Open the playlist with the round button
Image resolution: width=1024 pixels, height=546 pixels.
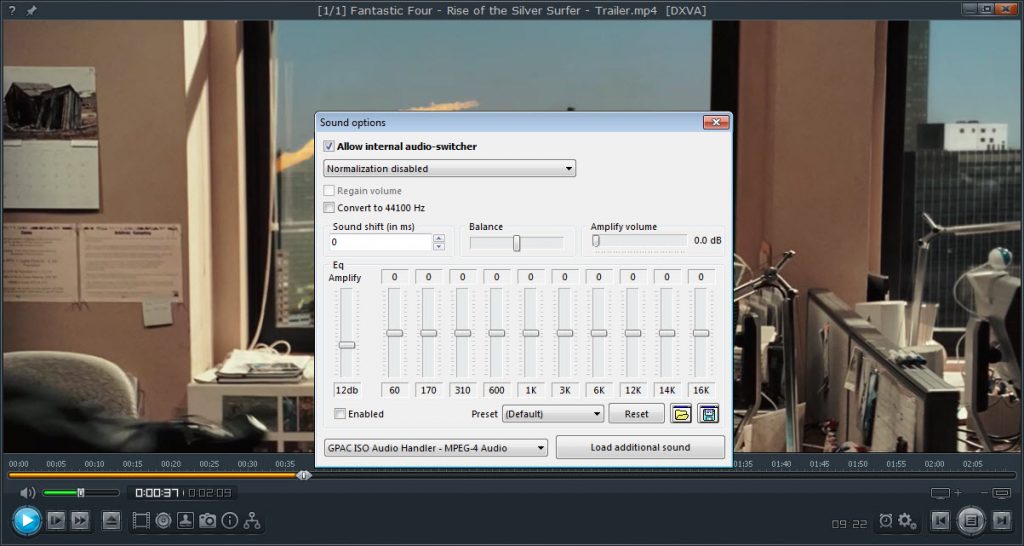point(971,521)
